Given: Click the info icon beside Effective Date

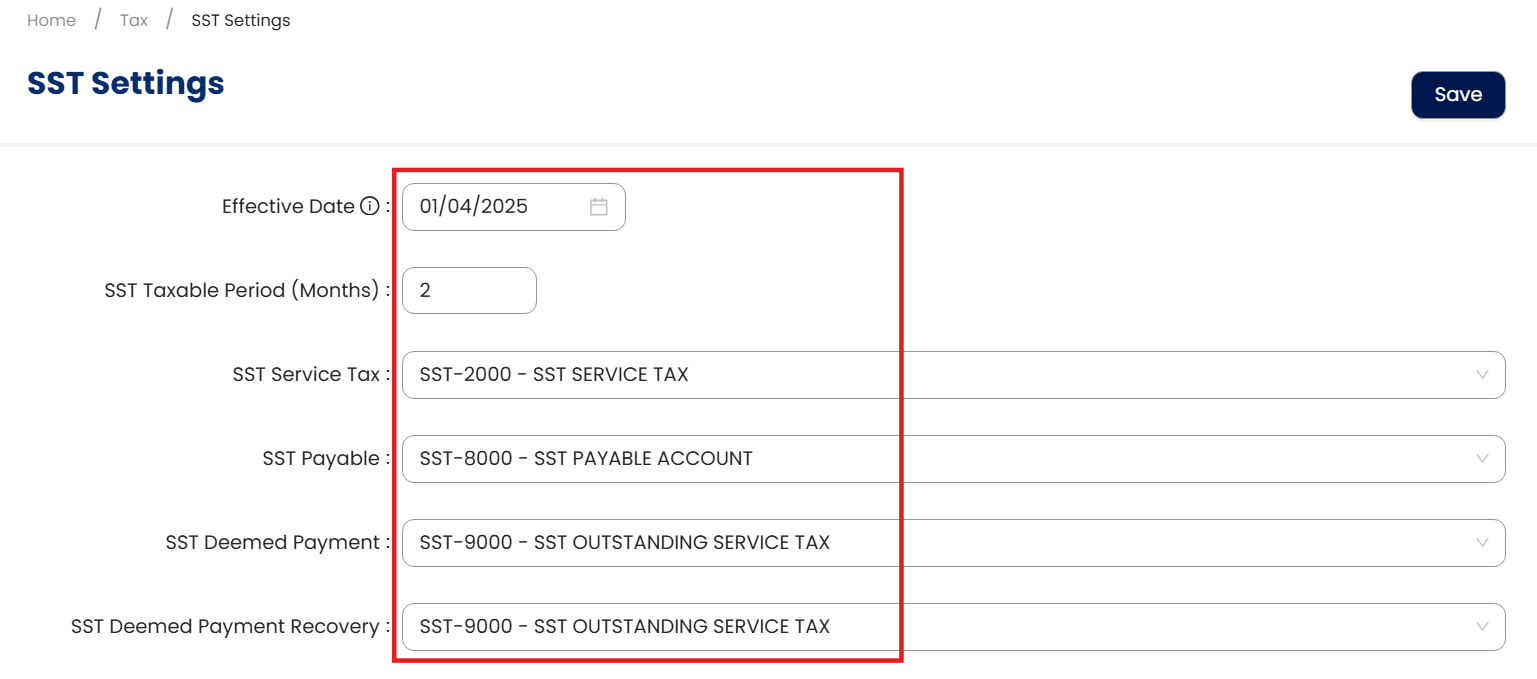Looking at the screenshot, I should point(369,207).
